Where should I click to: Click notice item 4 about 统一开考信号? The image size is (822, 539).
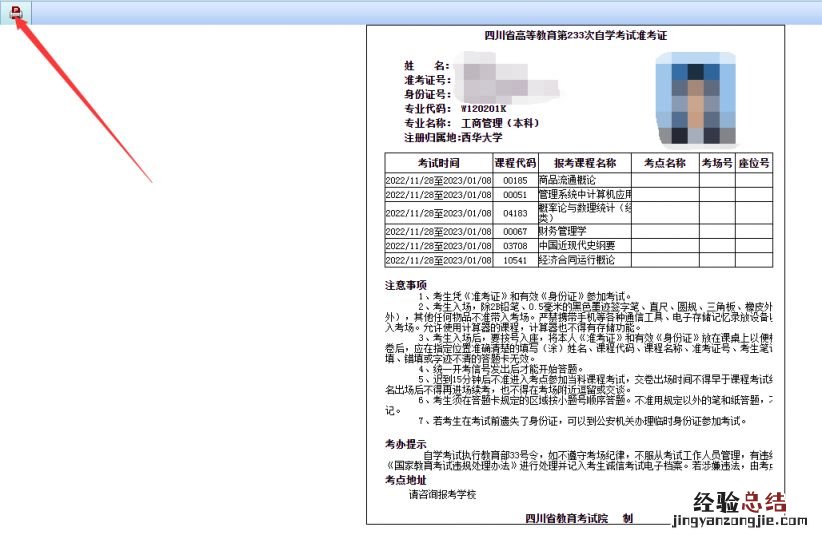tap(501, 369)
